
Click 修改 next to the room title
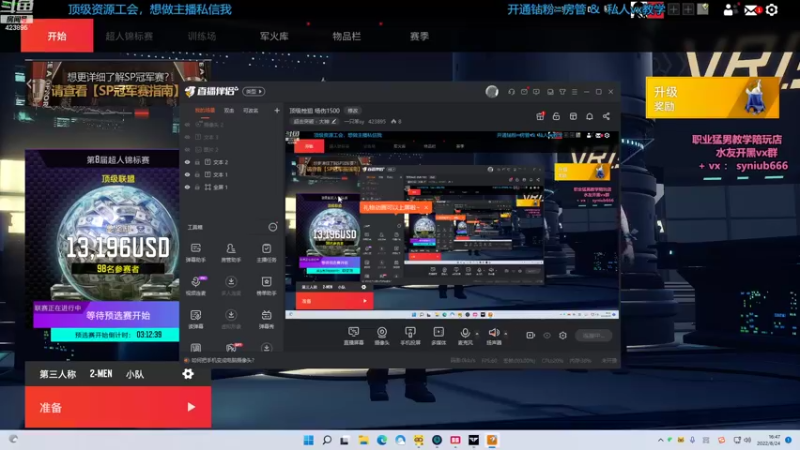click(x=353, y=110)
